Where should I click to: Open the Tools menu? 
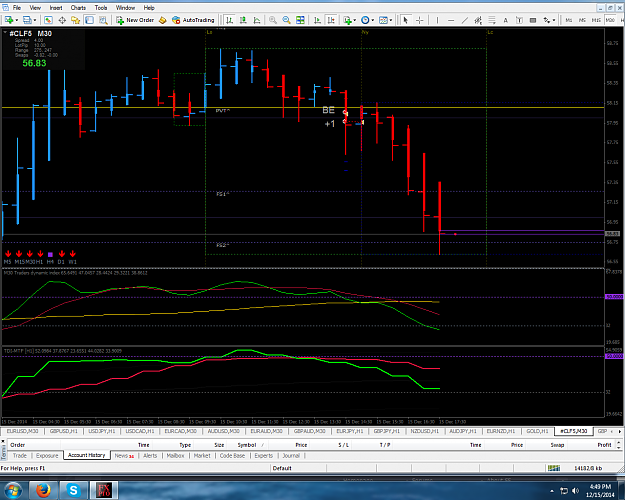coord(101,8)
